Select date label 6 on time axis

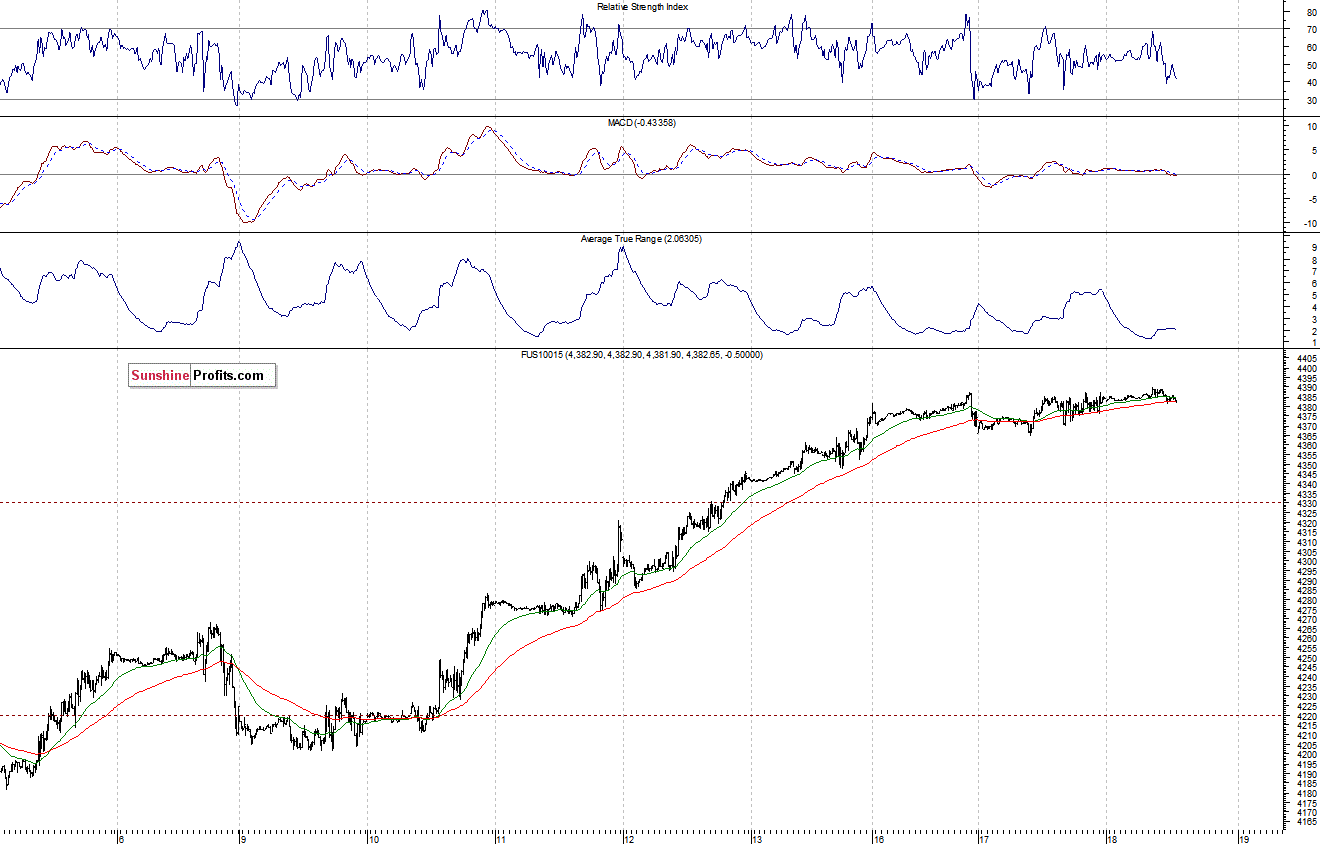point(120,839)
